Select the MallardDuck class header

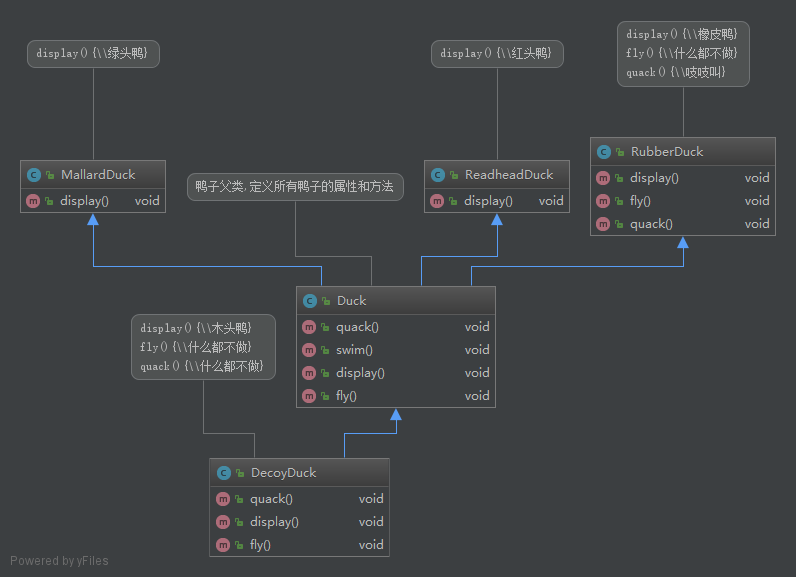pos(97,175)
